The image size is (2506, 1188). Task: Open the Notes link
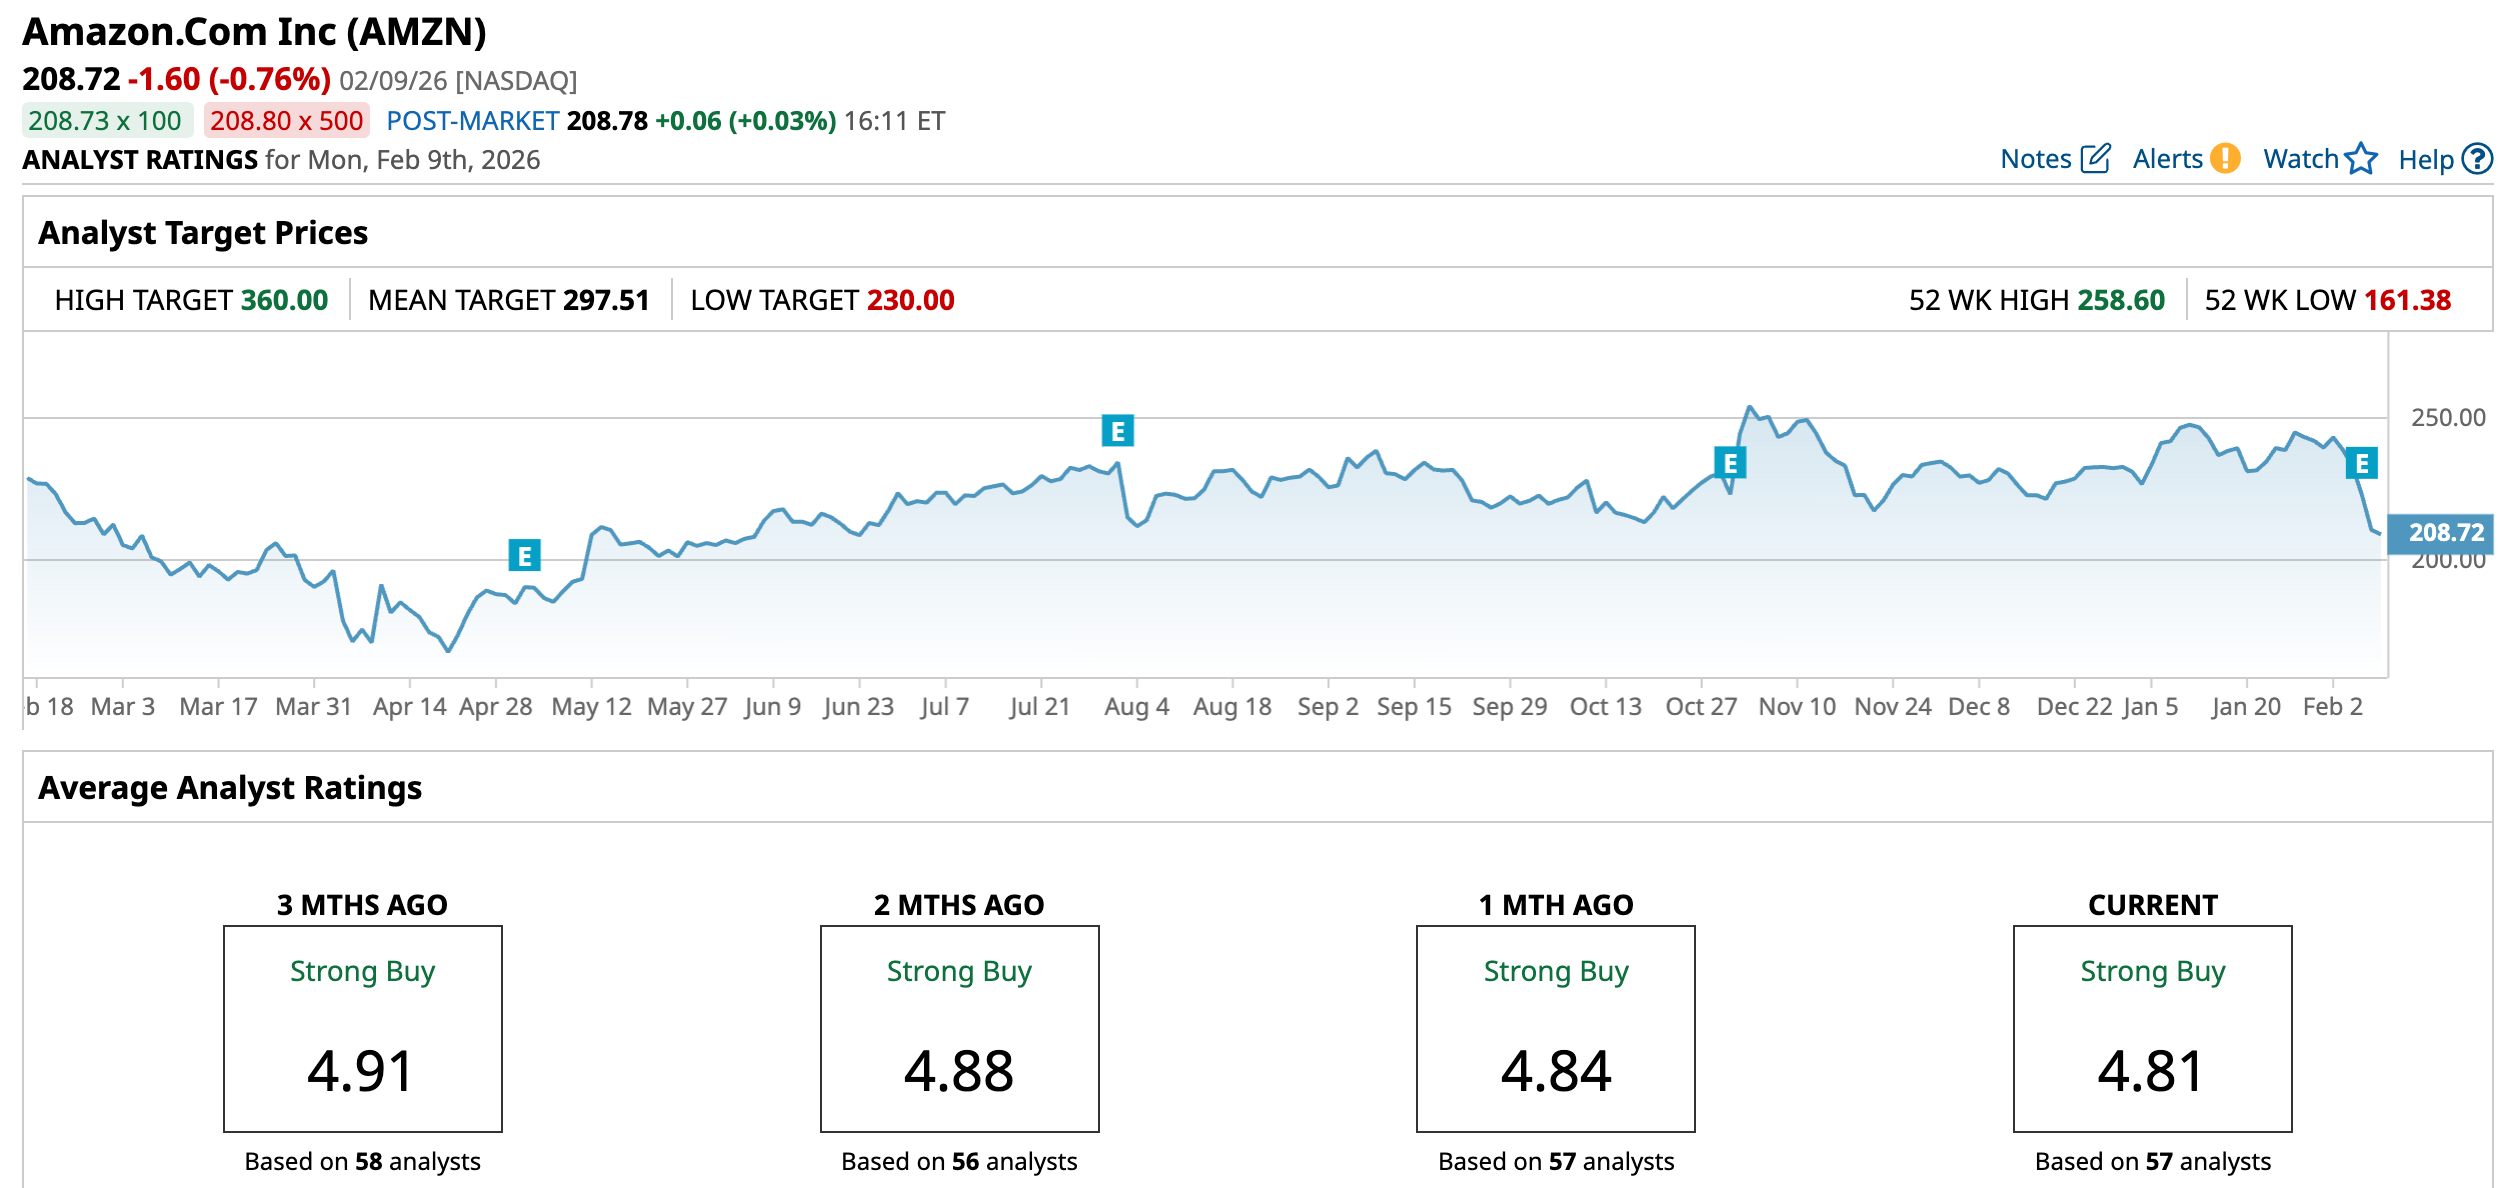2035,159
